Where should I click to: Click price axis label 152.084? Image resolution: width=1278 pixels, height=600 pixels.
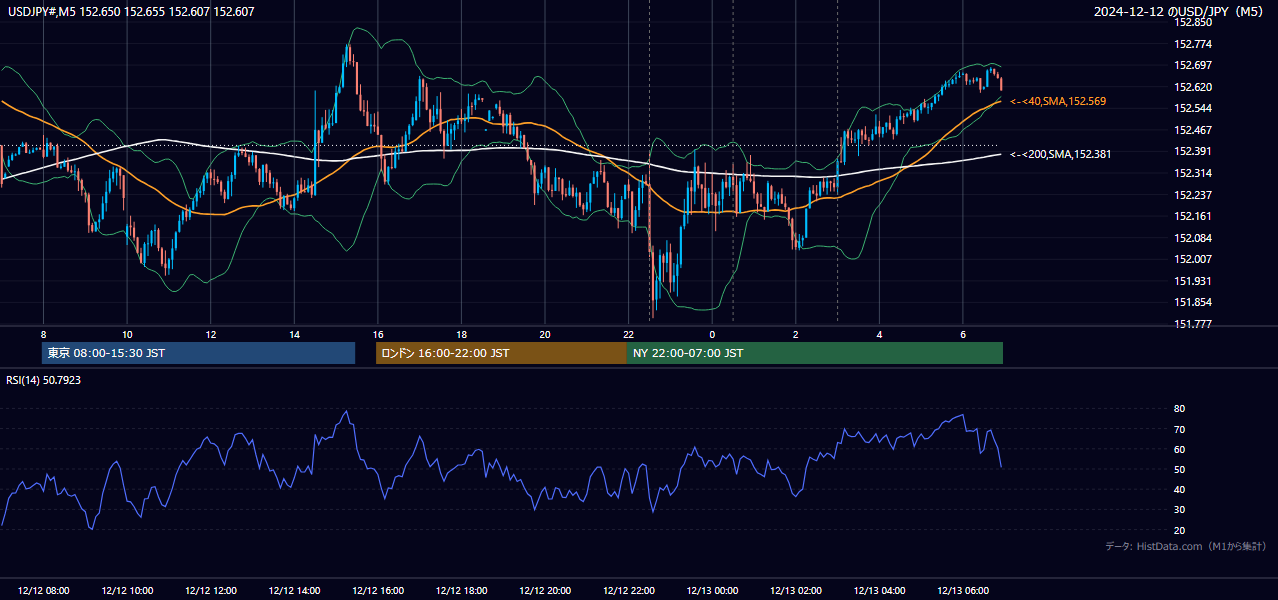1193,238
